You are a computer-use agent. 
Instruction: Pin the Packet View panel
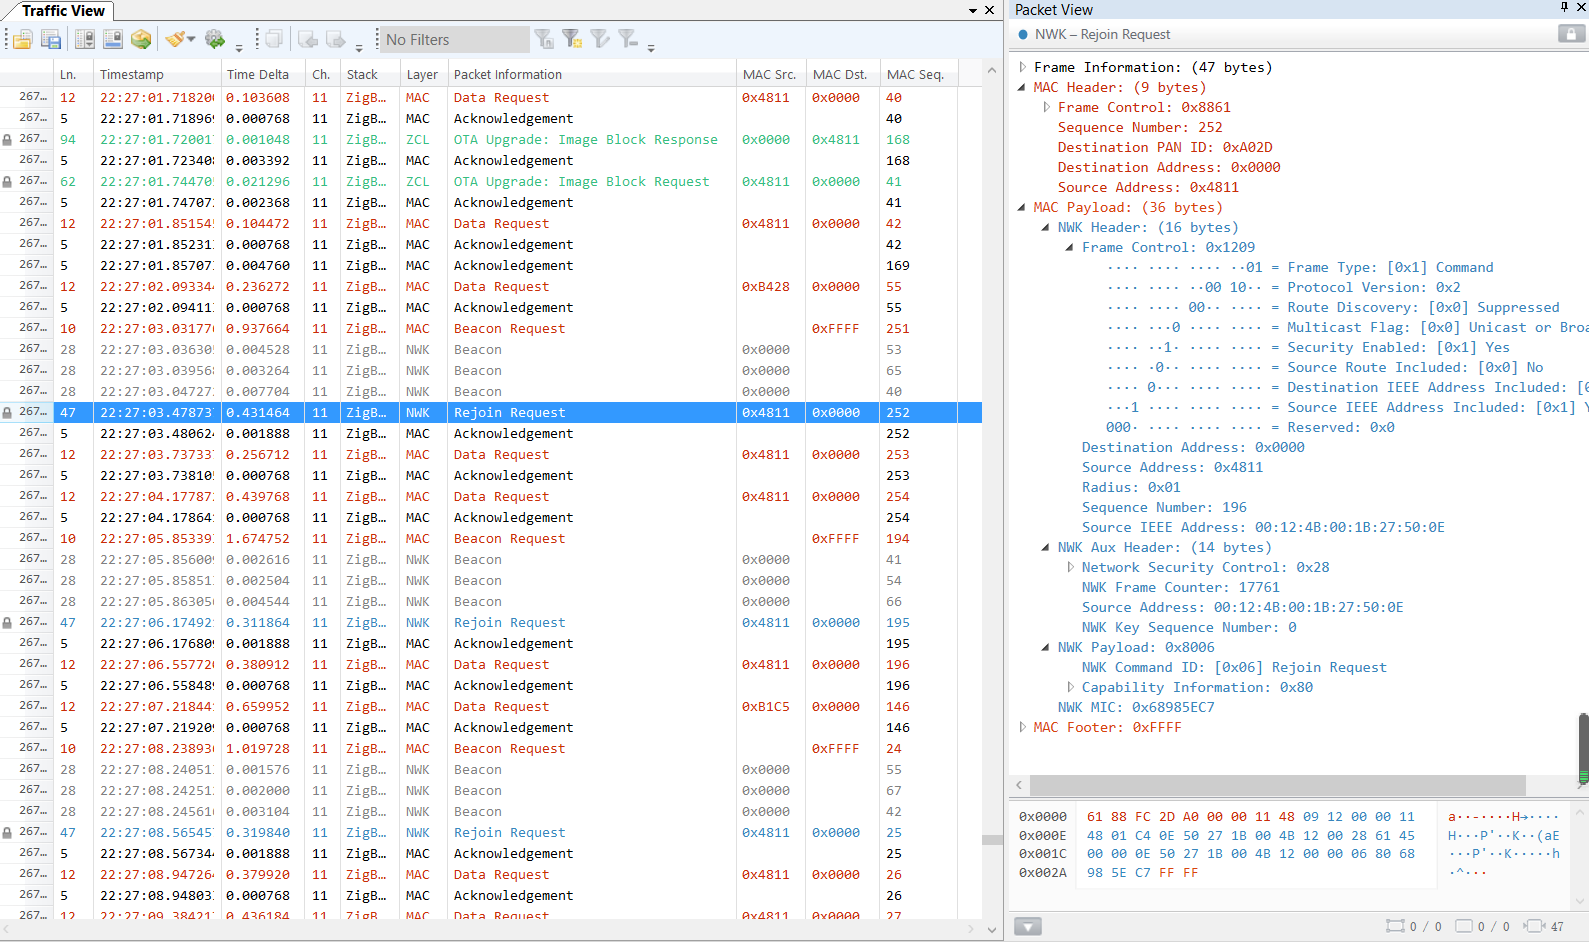1564,8
